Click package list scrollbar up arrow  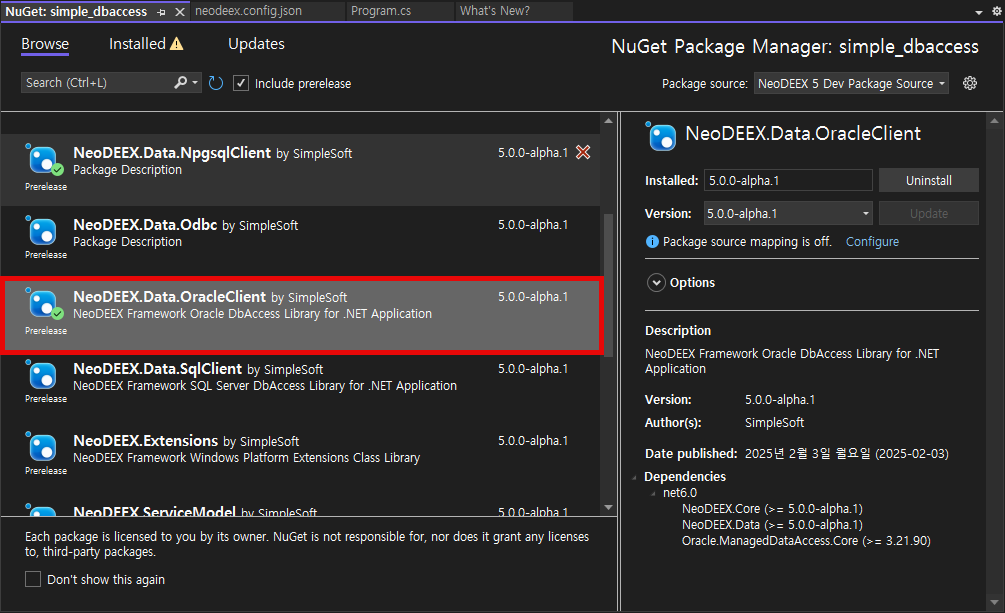pos(608,121)
